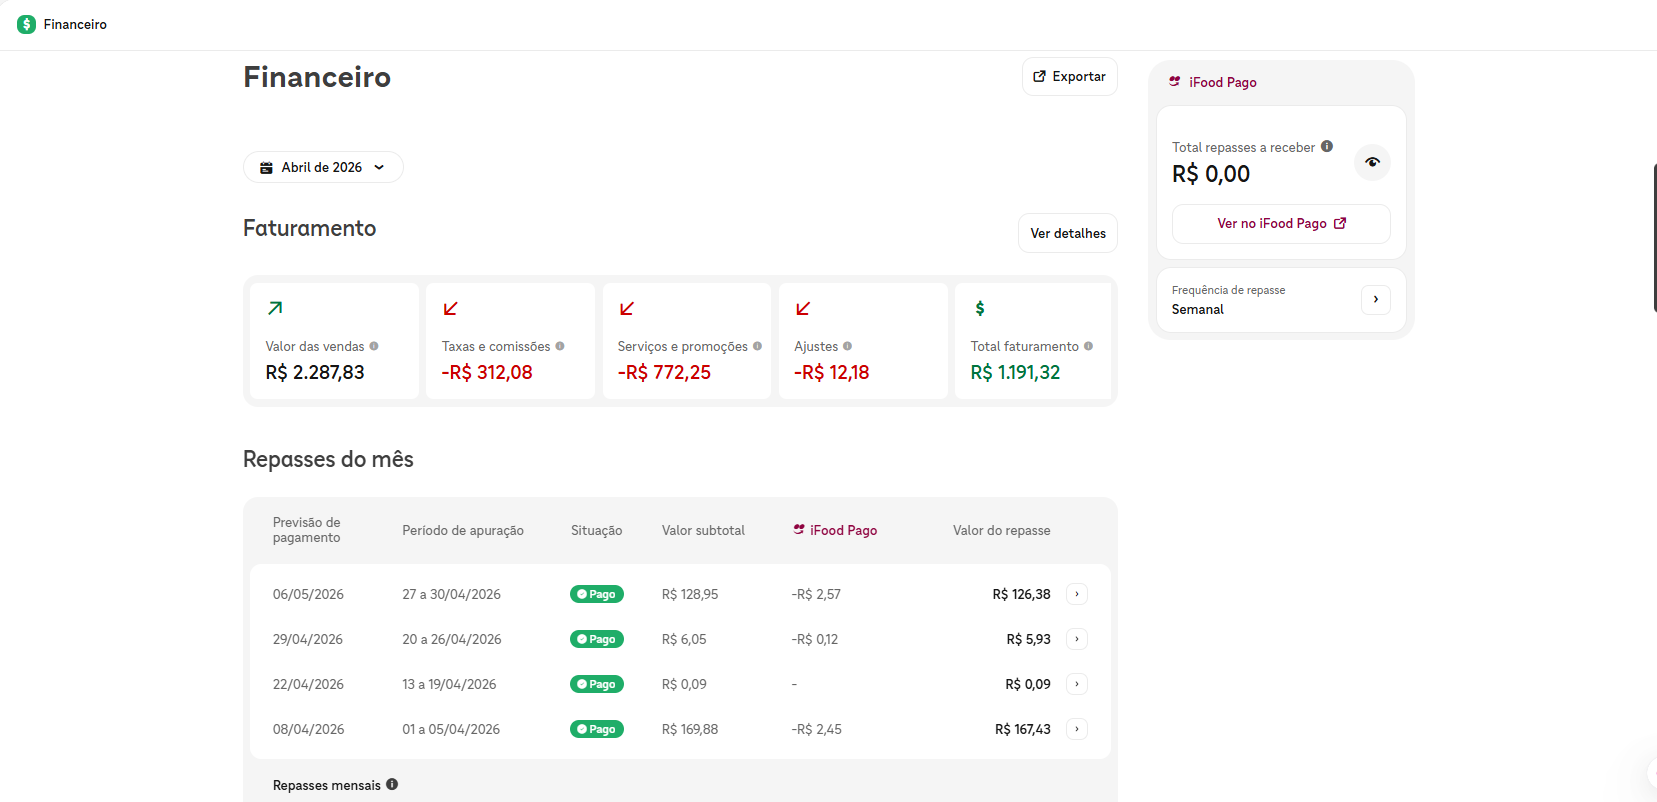The image size is (1657, 802).
Task: Click the iFood Pago column header in table
Action: [835, 530]
